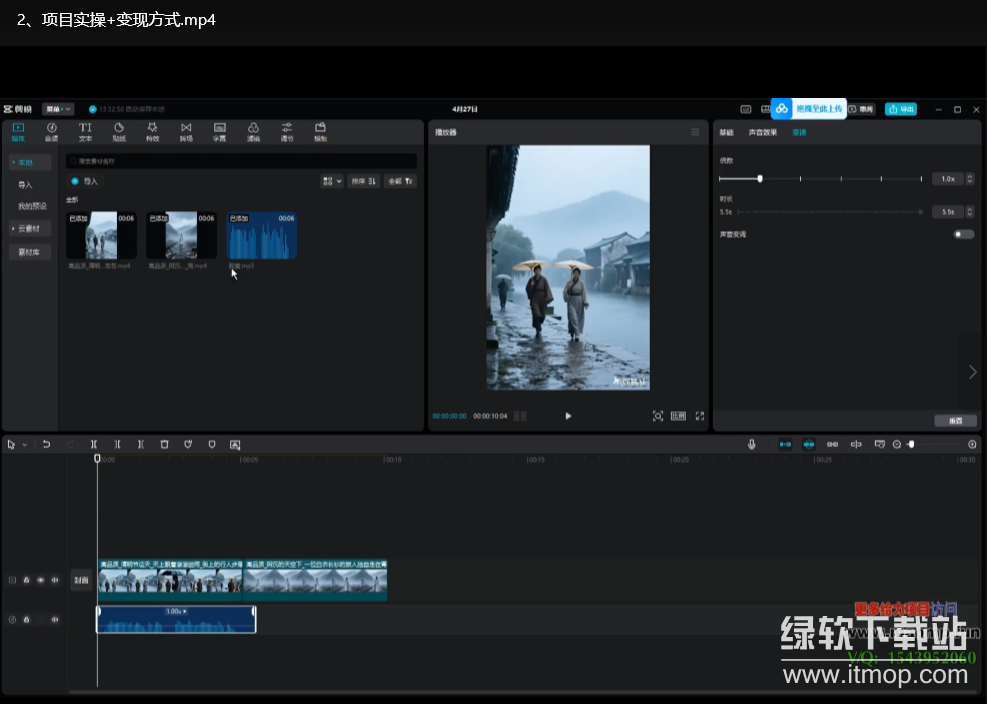Open the 菜单 menu dropdown
Viewport: 987px width, 704px height.
point(59,109)
